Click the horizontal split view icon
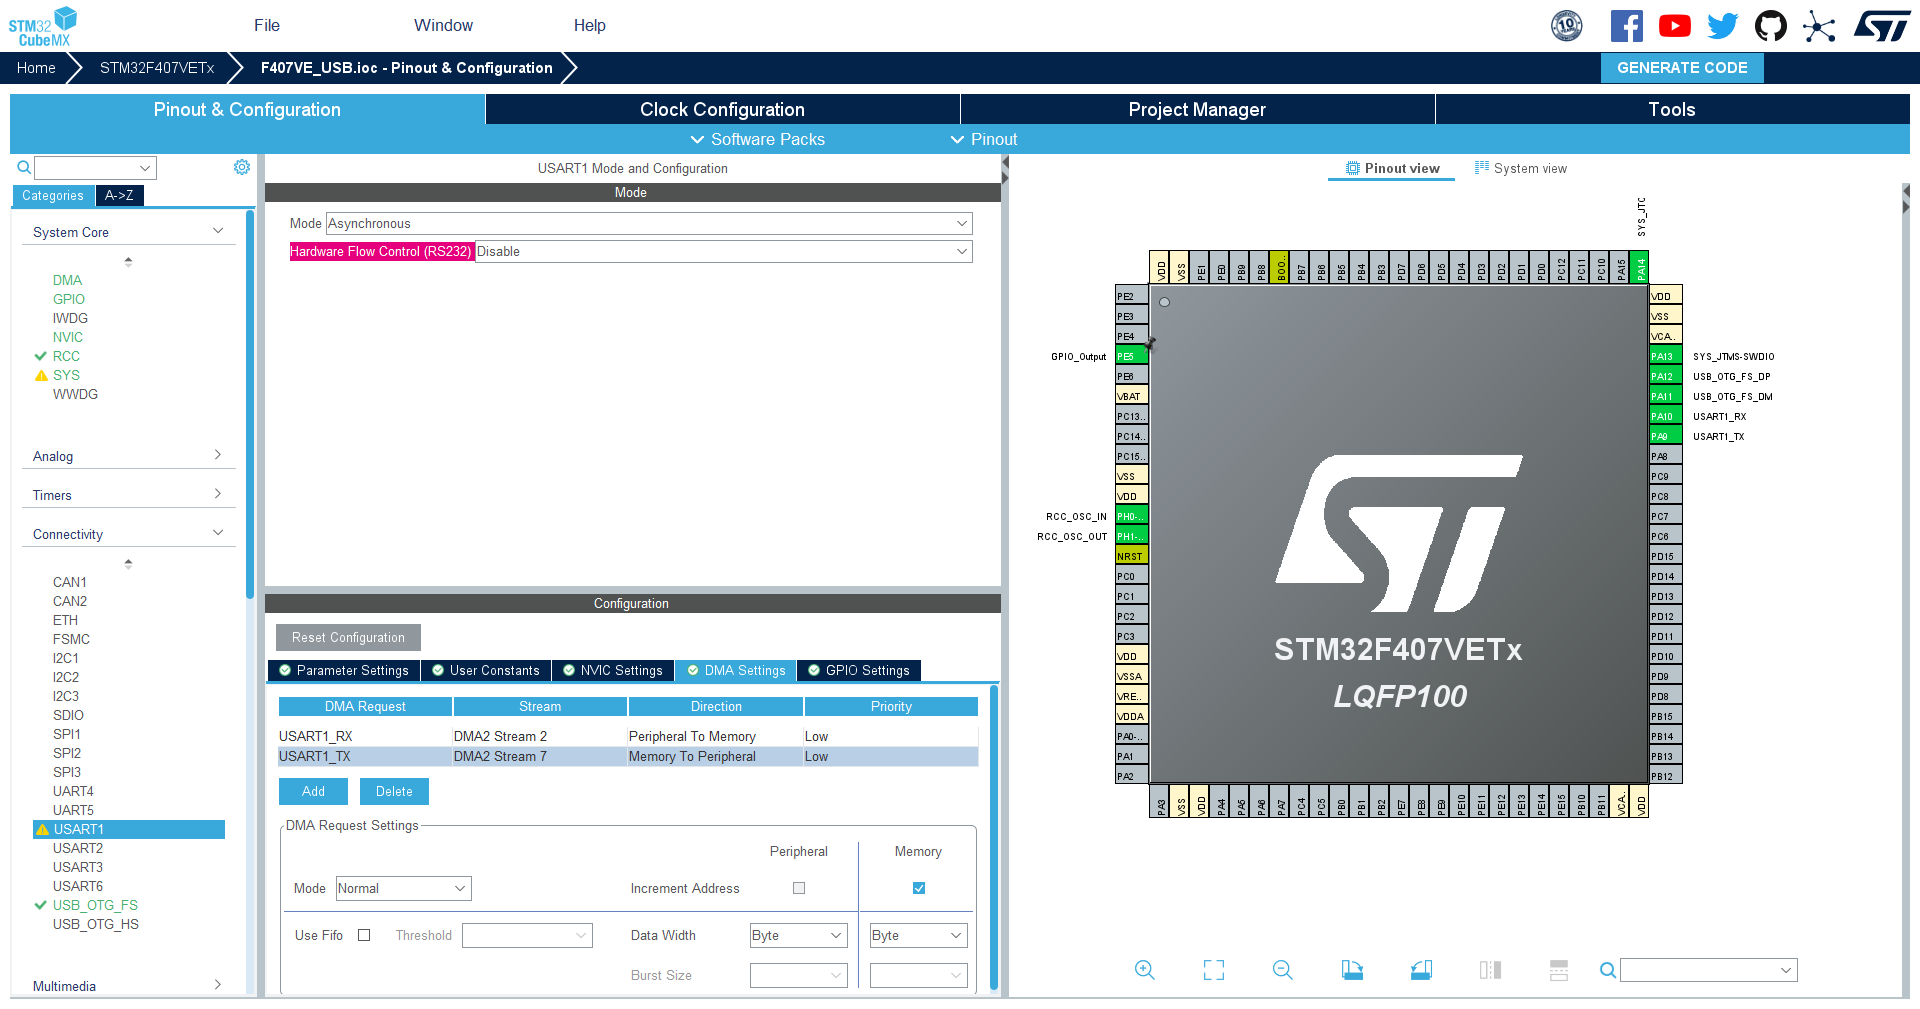 click(1559, 970)
